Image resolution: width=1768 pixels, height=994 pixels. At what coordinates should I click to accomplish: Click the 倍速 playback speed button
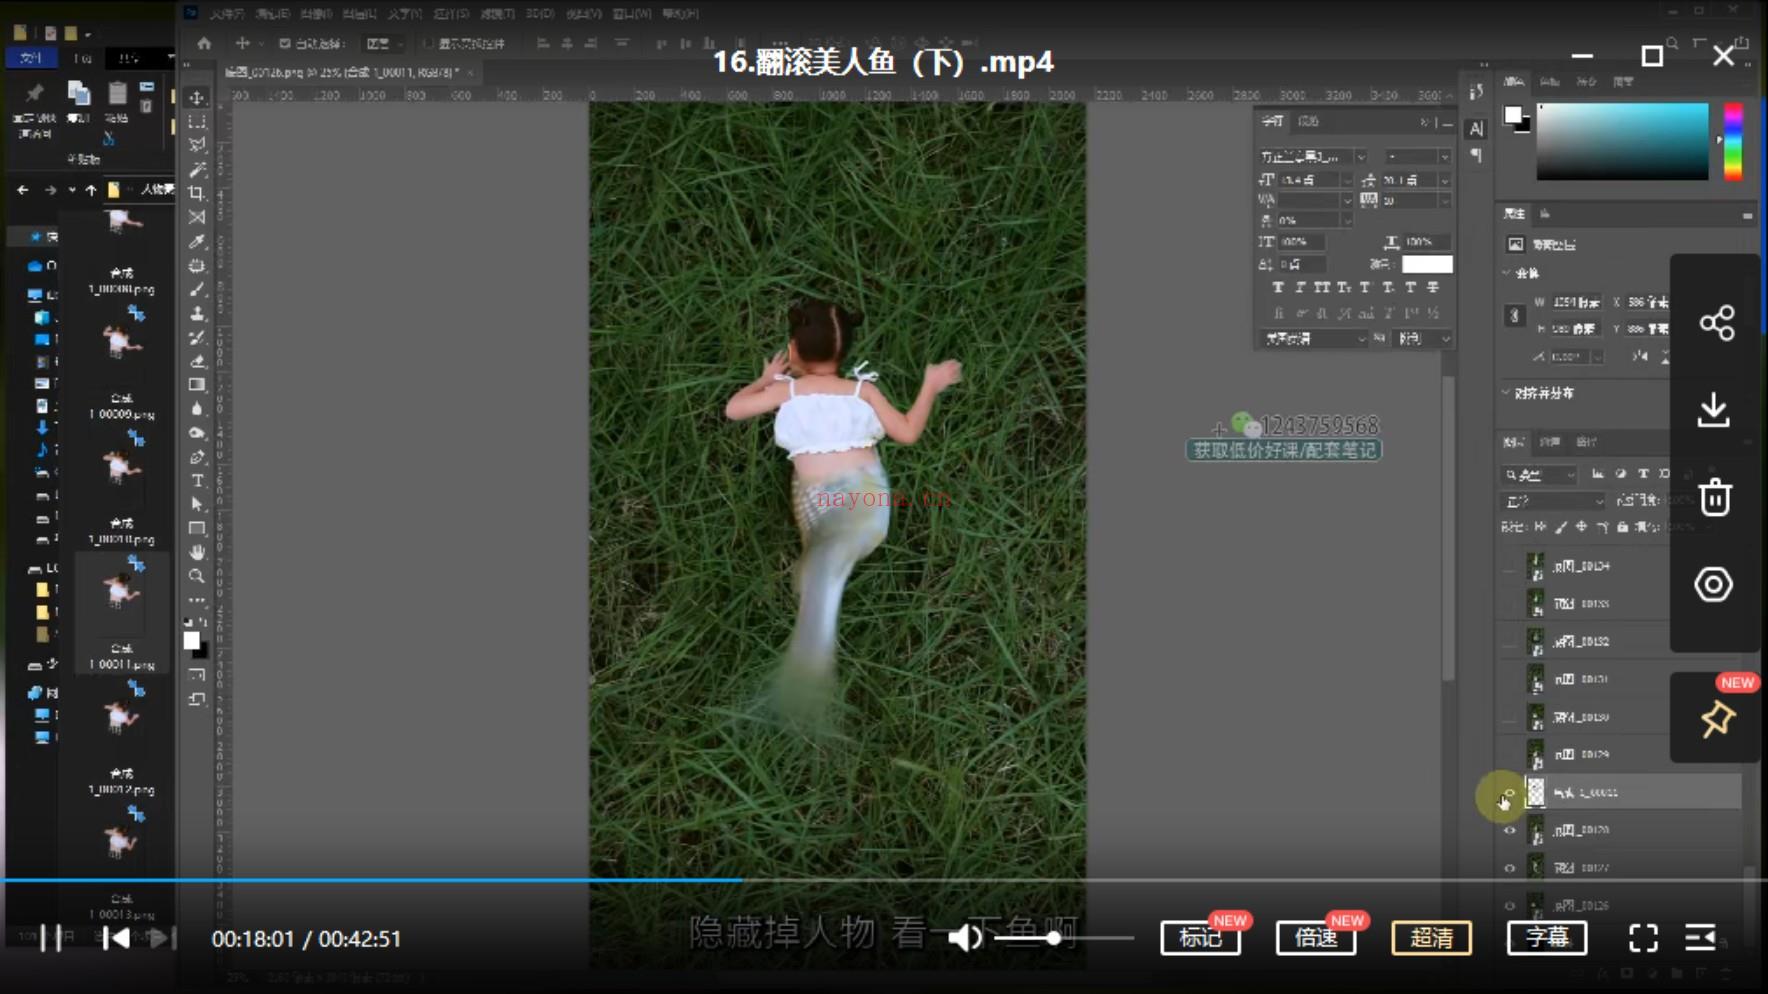coord(1316,938)
